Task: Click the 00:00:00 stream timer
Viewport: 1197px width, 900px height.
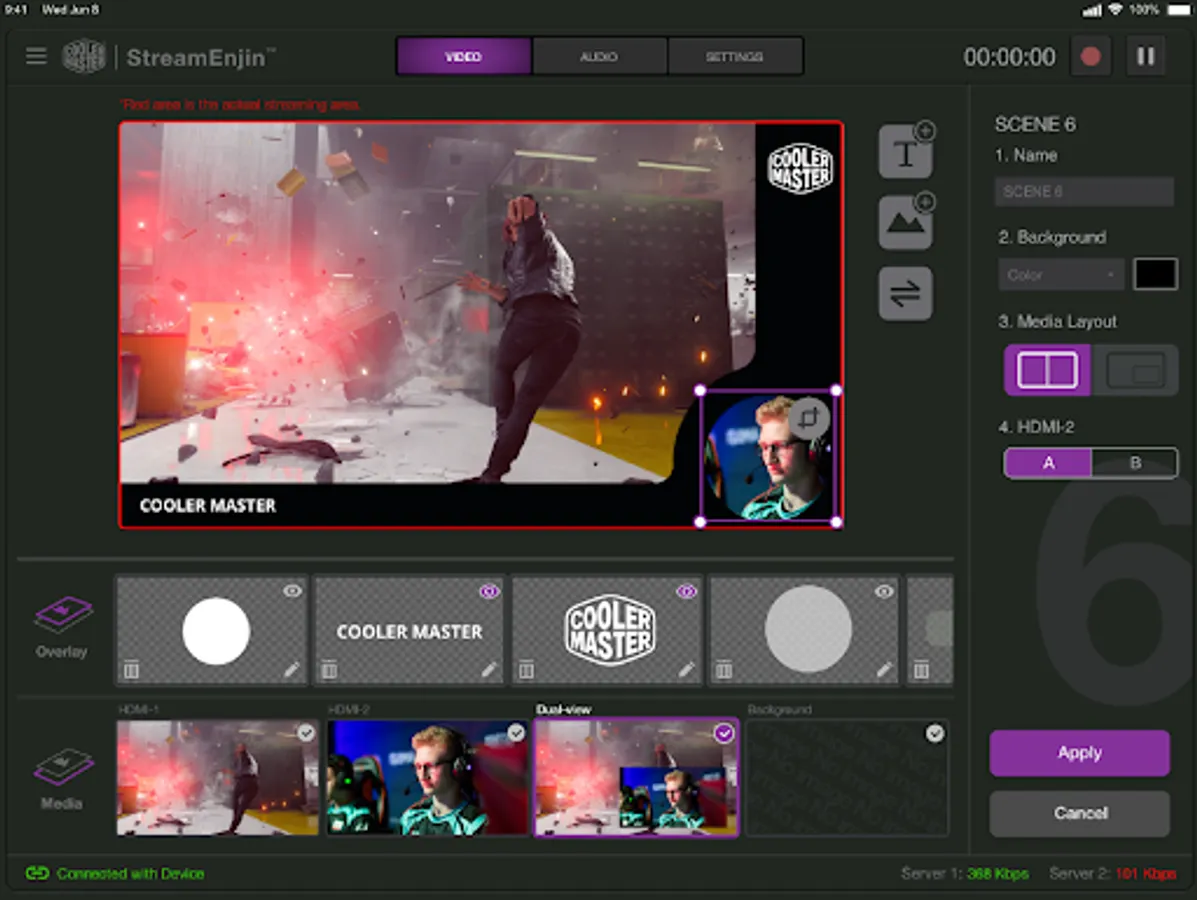Action: point(1009,57)
